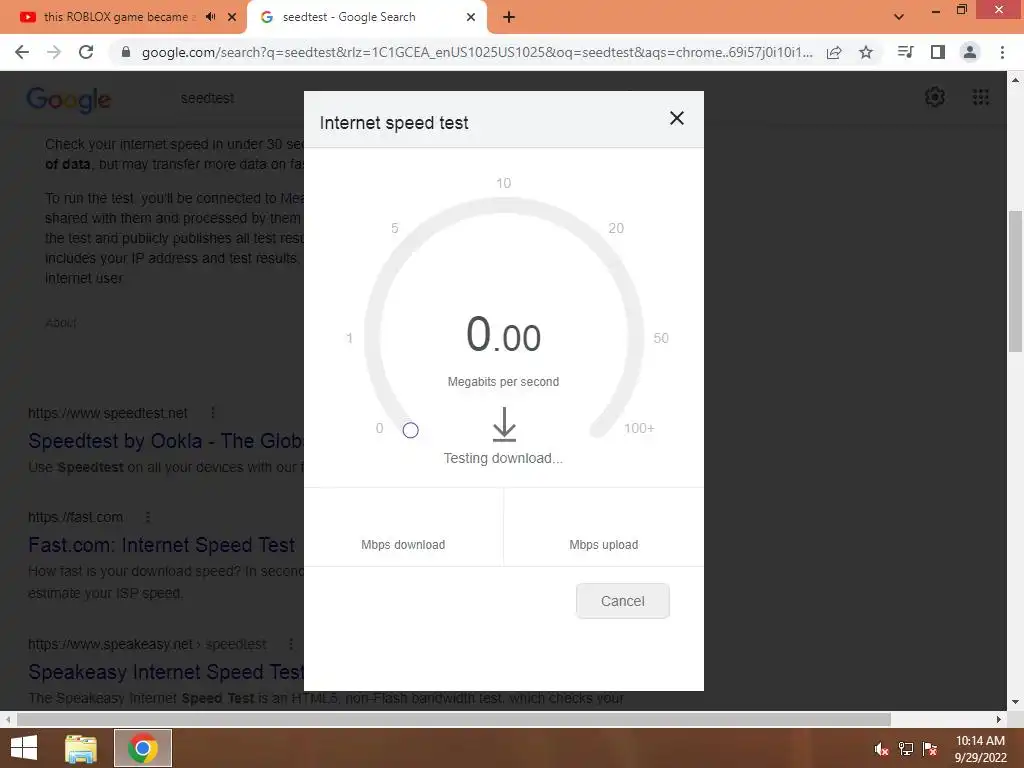
Task: Mute the YouTube tab audio icon
Action: (x=210, y=17)
